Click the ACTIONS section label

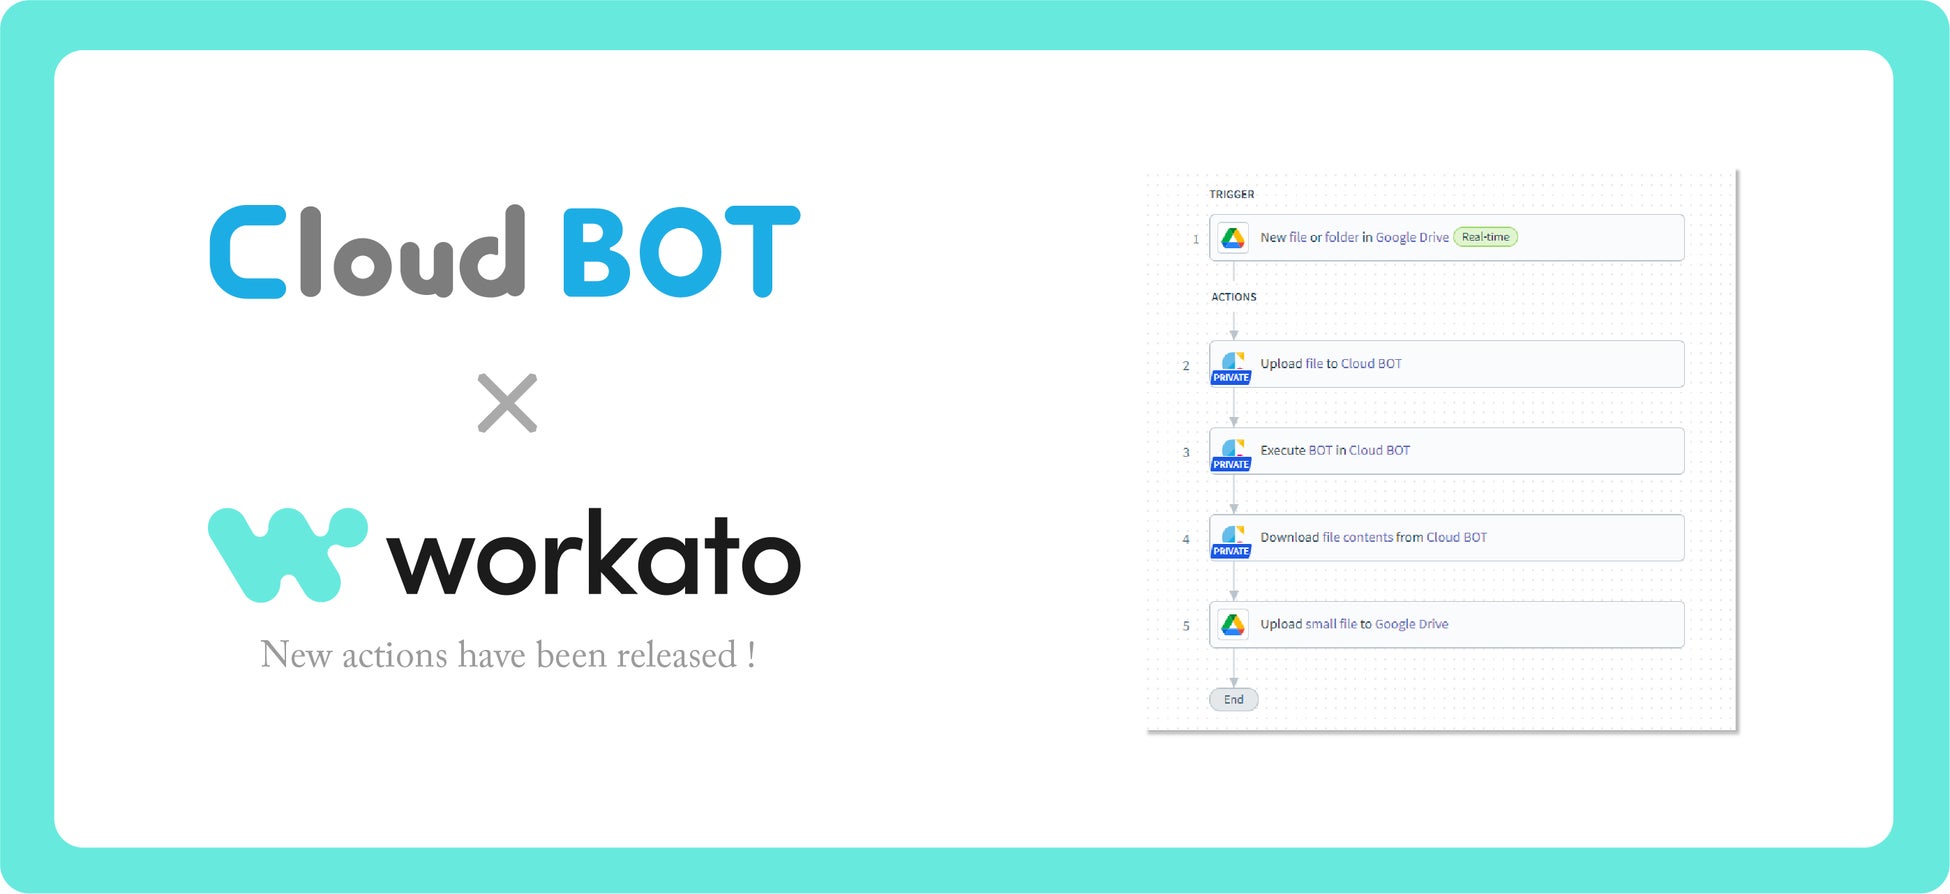pyautogui.click(x=1234, y=297)
